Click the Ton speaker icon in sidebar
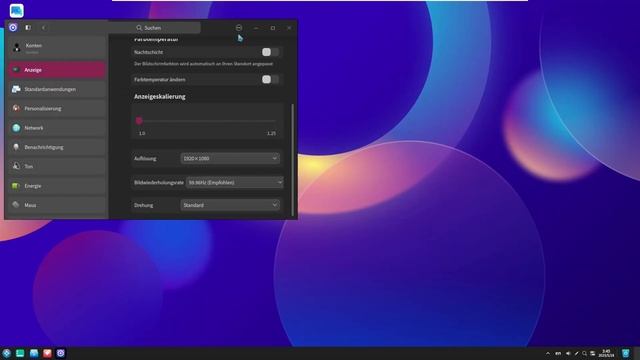This screenshot has height=360, width=640. (16, 166)
